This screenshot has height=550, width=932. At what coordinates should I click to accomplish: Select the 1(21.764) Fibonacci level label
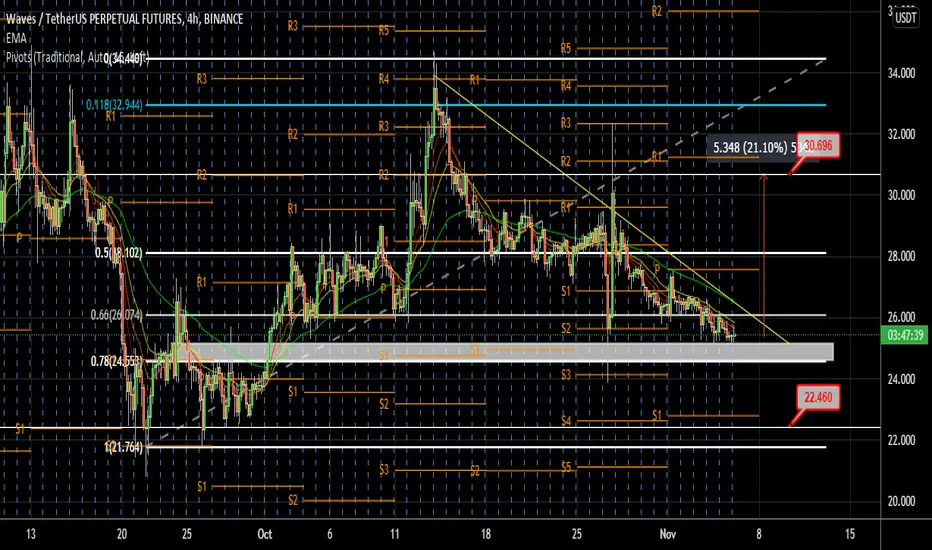[123, 447]
